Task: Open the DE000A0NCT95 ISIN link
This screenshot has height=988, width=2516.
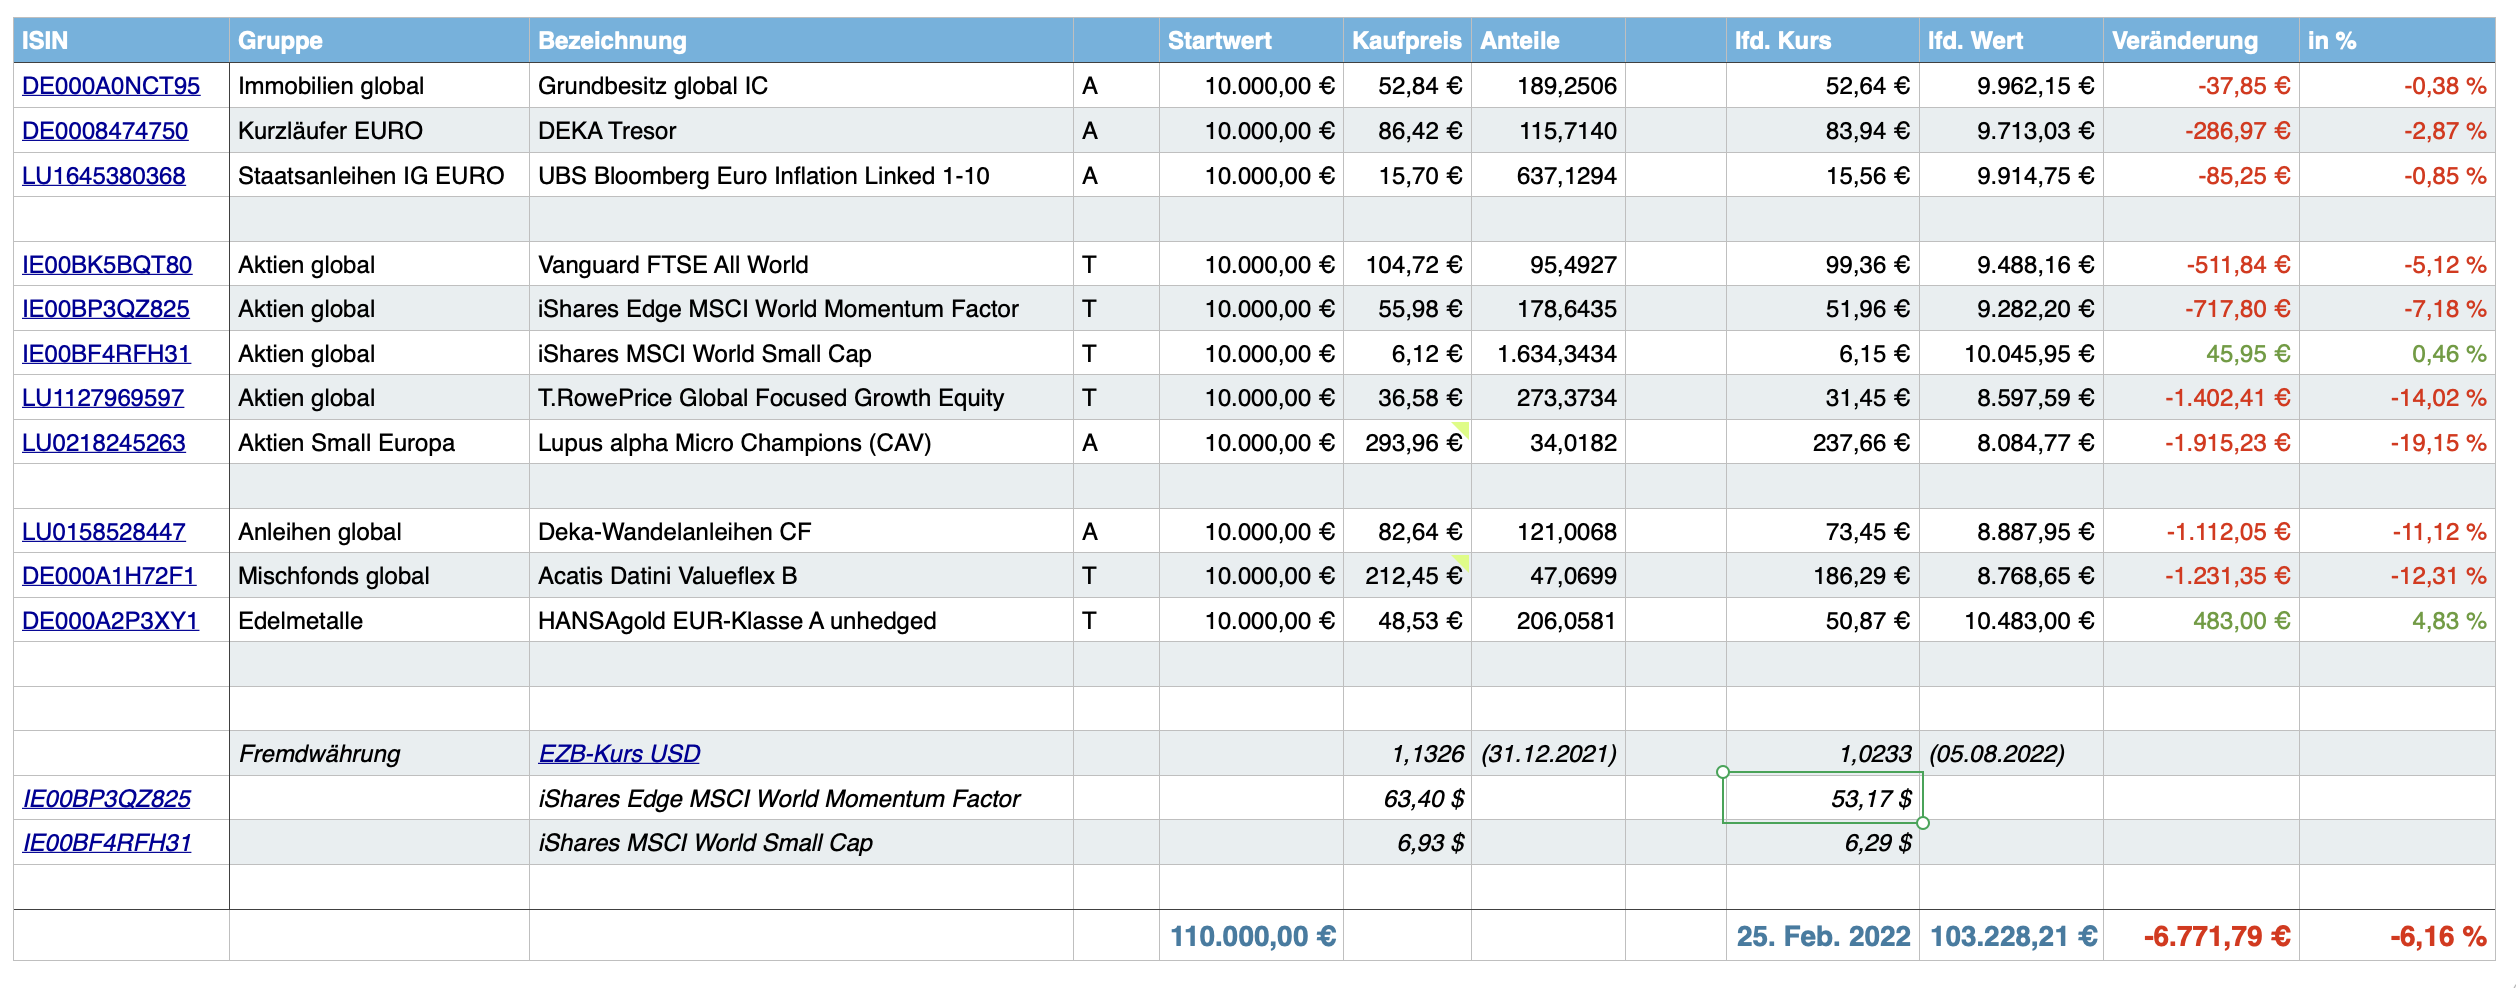Action: coord(111,86)
